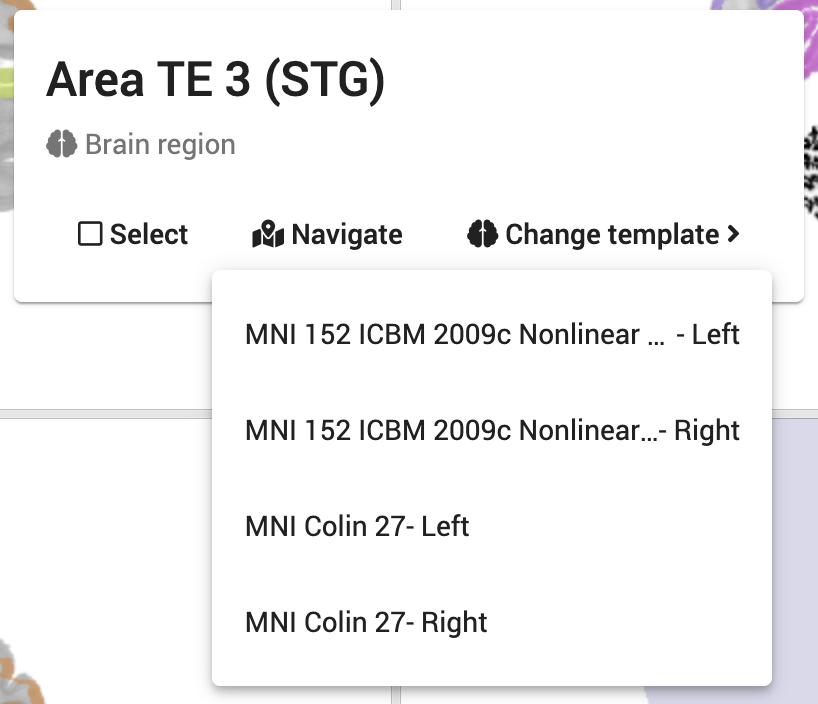Choose MNI 152 ICBM 2009c Nonlinear - Right

(x=491, y=430)
